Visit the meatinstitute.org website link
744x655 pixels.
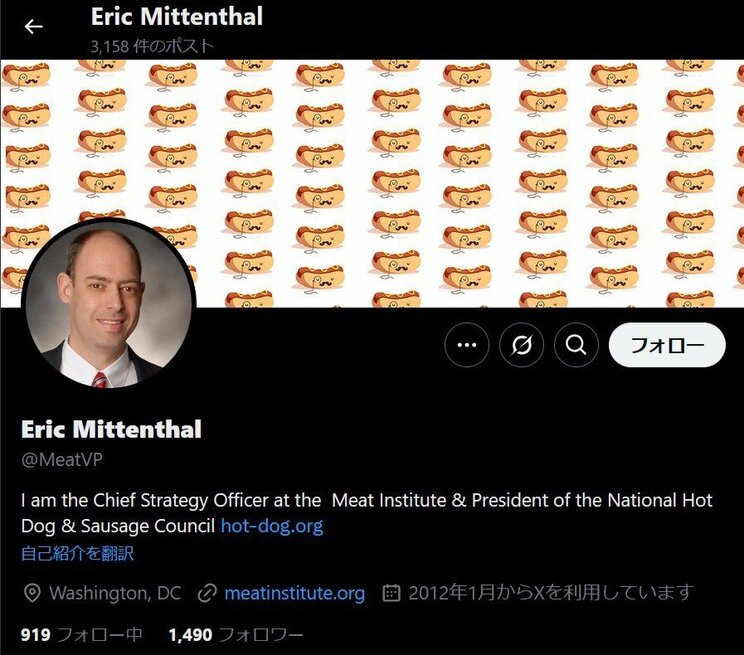click(x=294, y=593)
